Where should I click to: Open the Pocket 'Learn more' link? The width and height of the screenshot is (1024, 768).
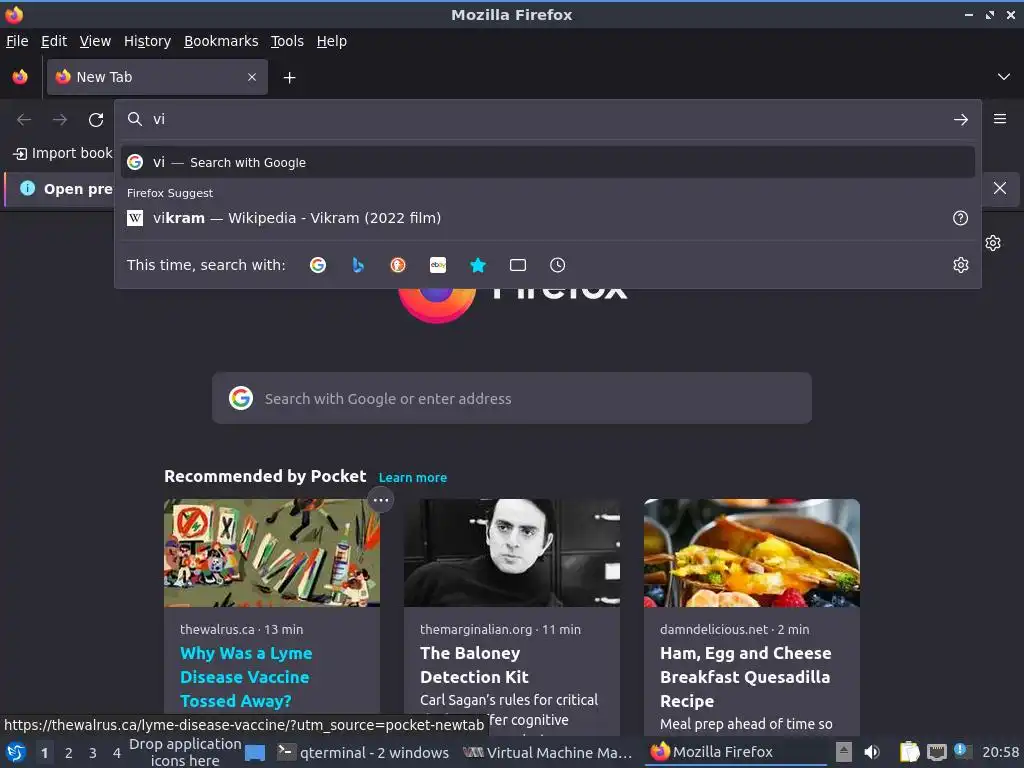(x=413, y=477)
